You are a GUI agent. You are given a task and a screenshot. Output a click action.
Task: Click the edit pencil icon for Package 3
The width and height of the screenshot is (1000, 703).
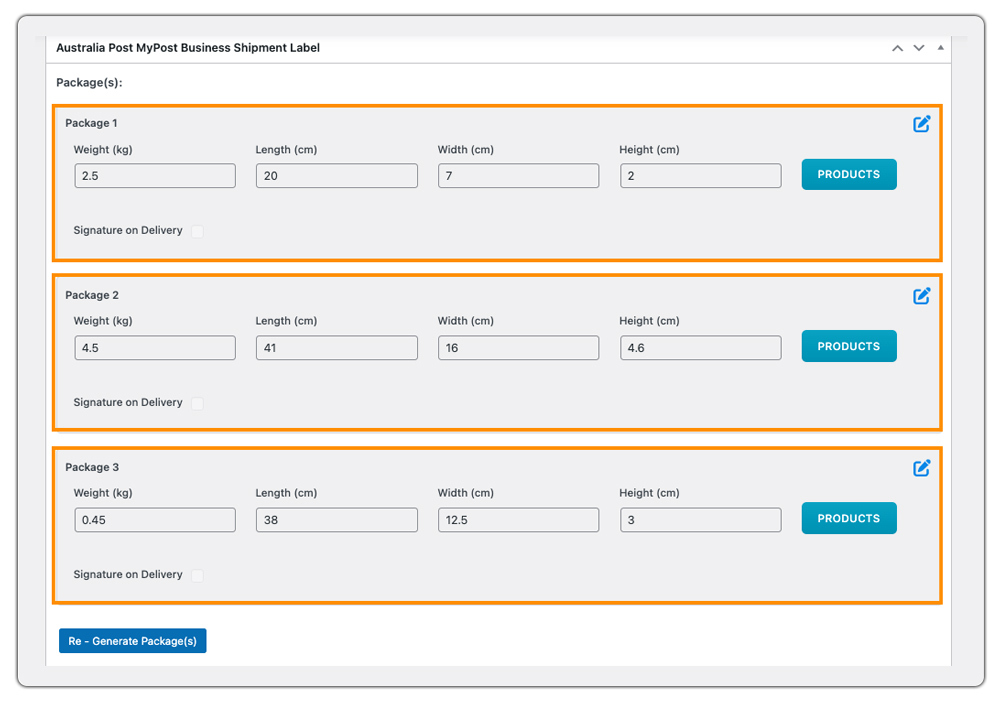point(922,468)
